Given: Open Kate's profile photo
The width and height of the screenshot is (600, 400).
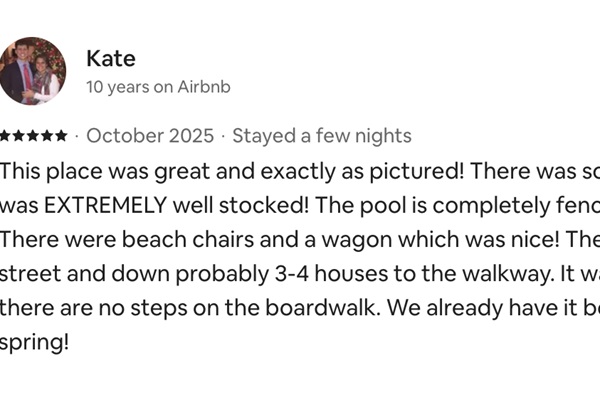Looking at the screenshot, I should (x=32, y=71).
